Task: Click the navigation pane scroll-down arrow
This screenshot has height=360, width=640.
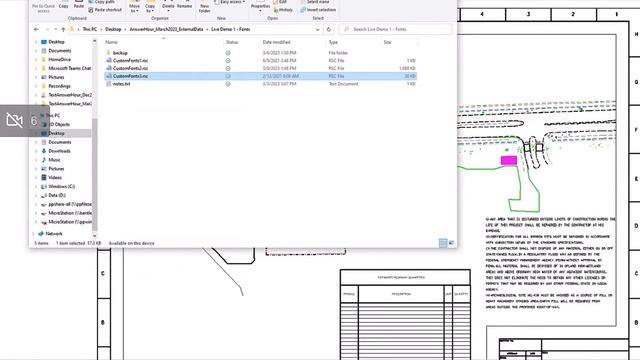Action: pos(95,236)
